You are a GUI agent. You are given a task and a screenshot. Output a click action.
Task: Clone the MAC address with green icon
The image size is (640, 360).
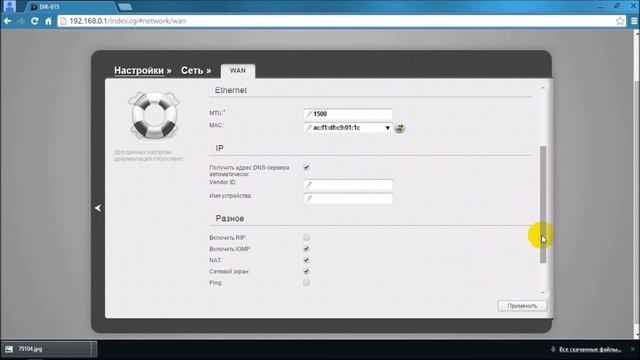(x=400, y=128)
